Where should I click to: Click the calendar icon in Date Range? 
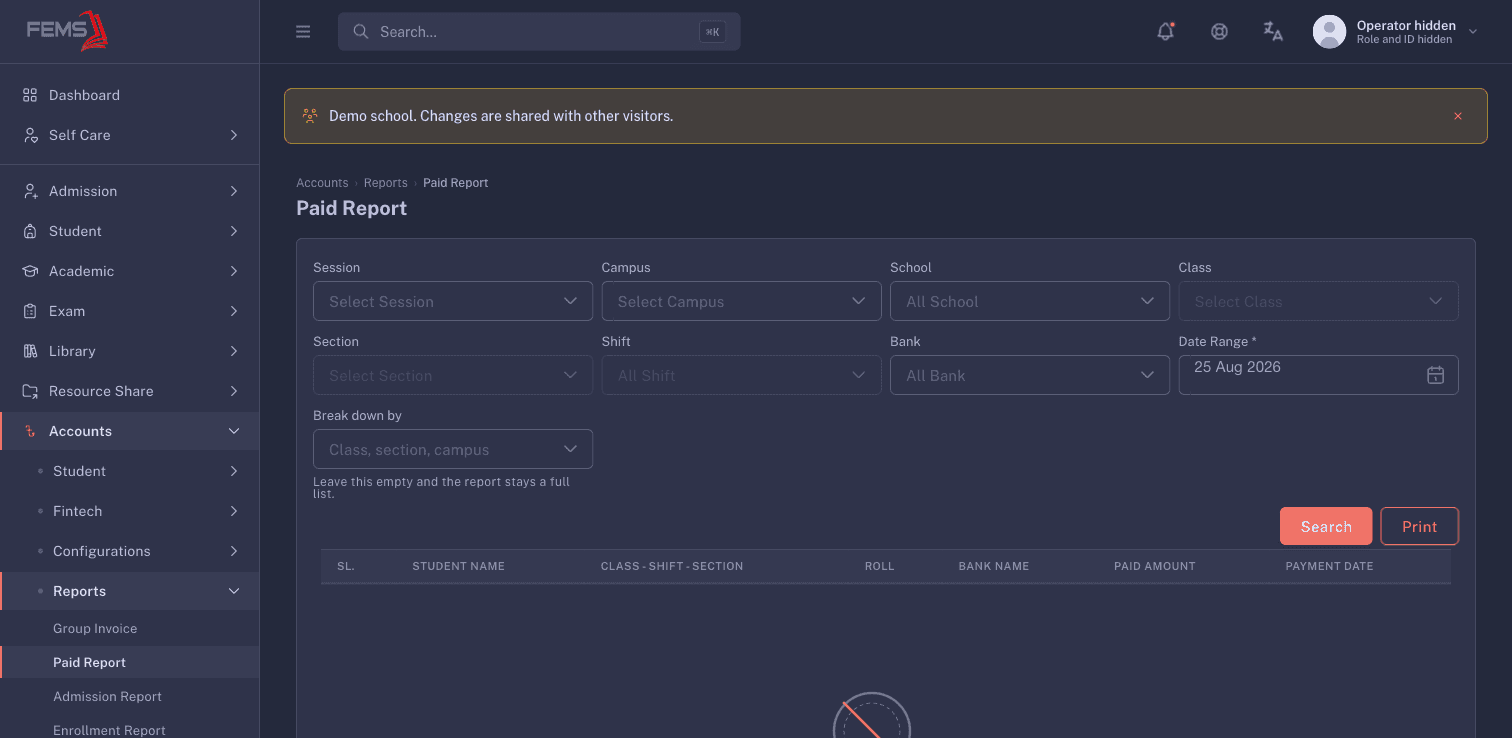tap(1435, 375)
